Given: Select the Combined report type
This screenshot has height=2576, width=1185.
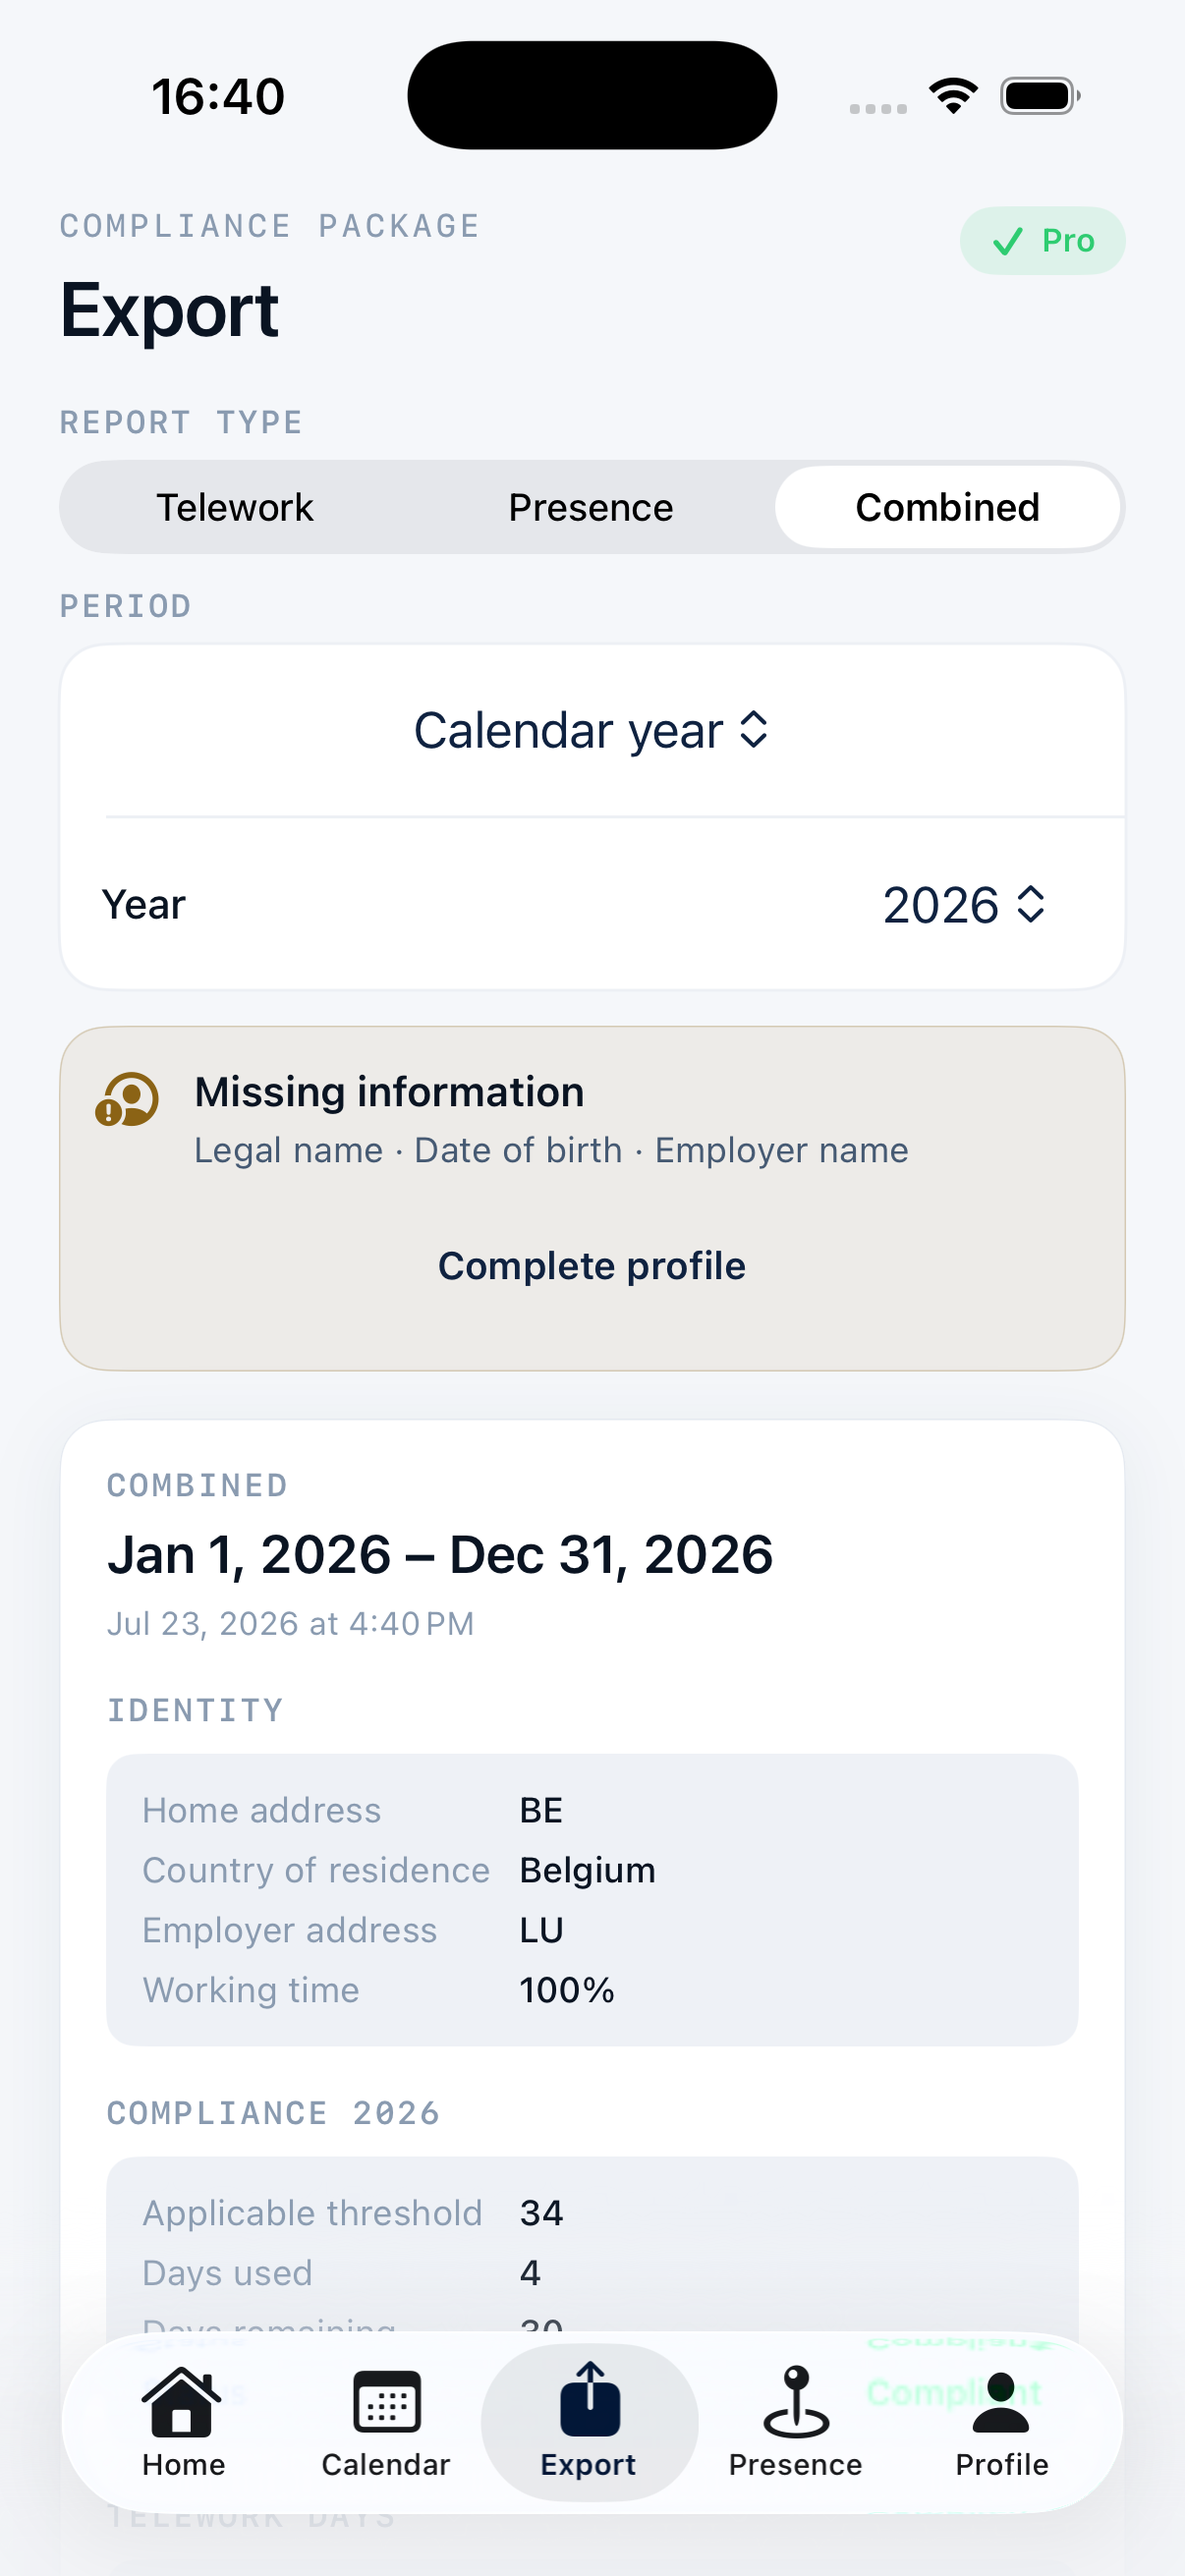Looking at the screenshot, I should tap(947, 507).
